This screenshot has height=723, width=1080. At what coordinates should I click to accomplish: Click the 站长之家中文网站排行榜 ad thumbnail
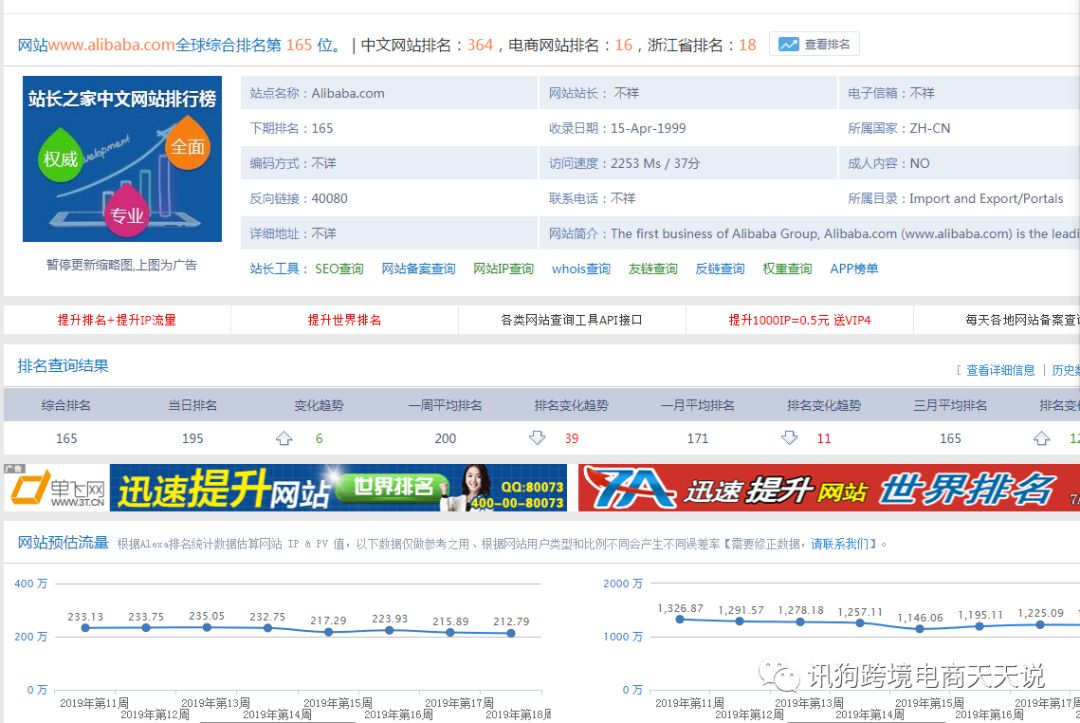122,158
